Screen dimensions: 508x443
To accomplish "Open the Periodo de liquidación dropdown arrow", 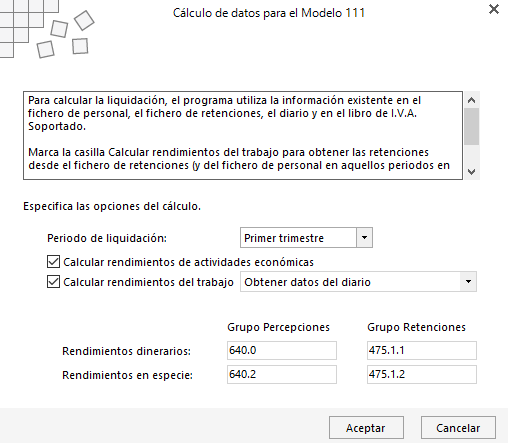I will [364, 238].
